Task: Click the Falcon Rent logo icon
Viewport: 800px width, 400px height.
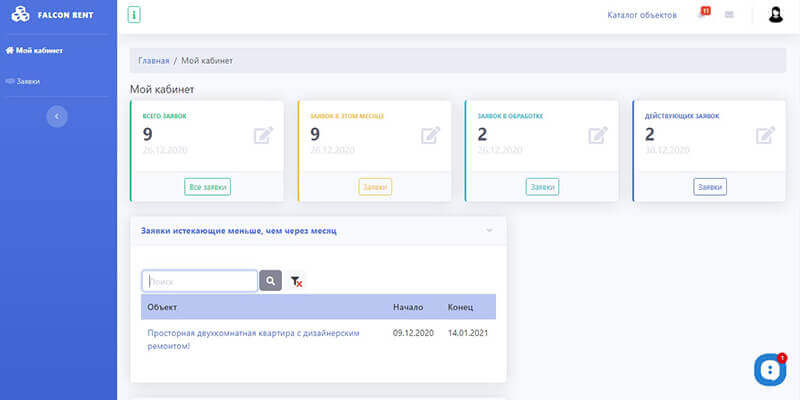Action: tap(20, 14)
